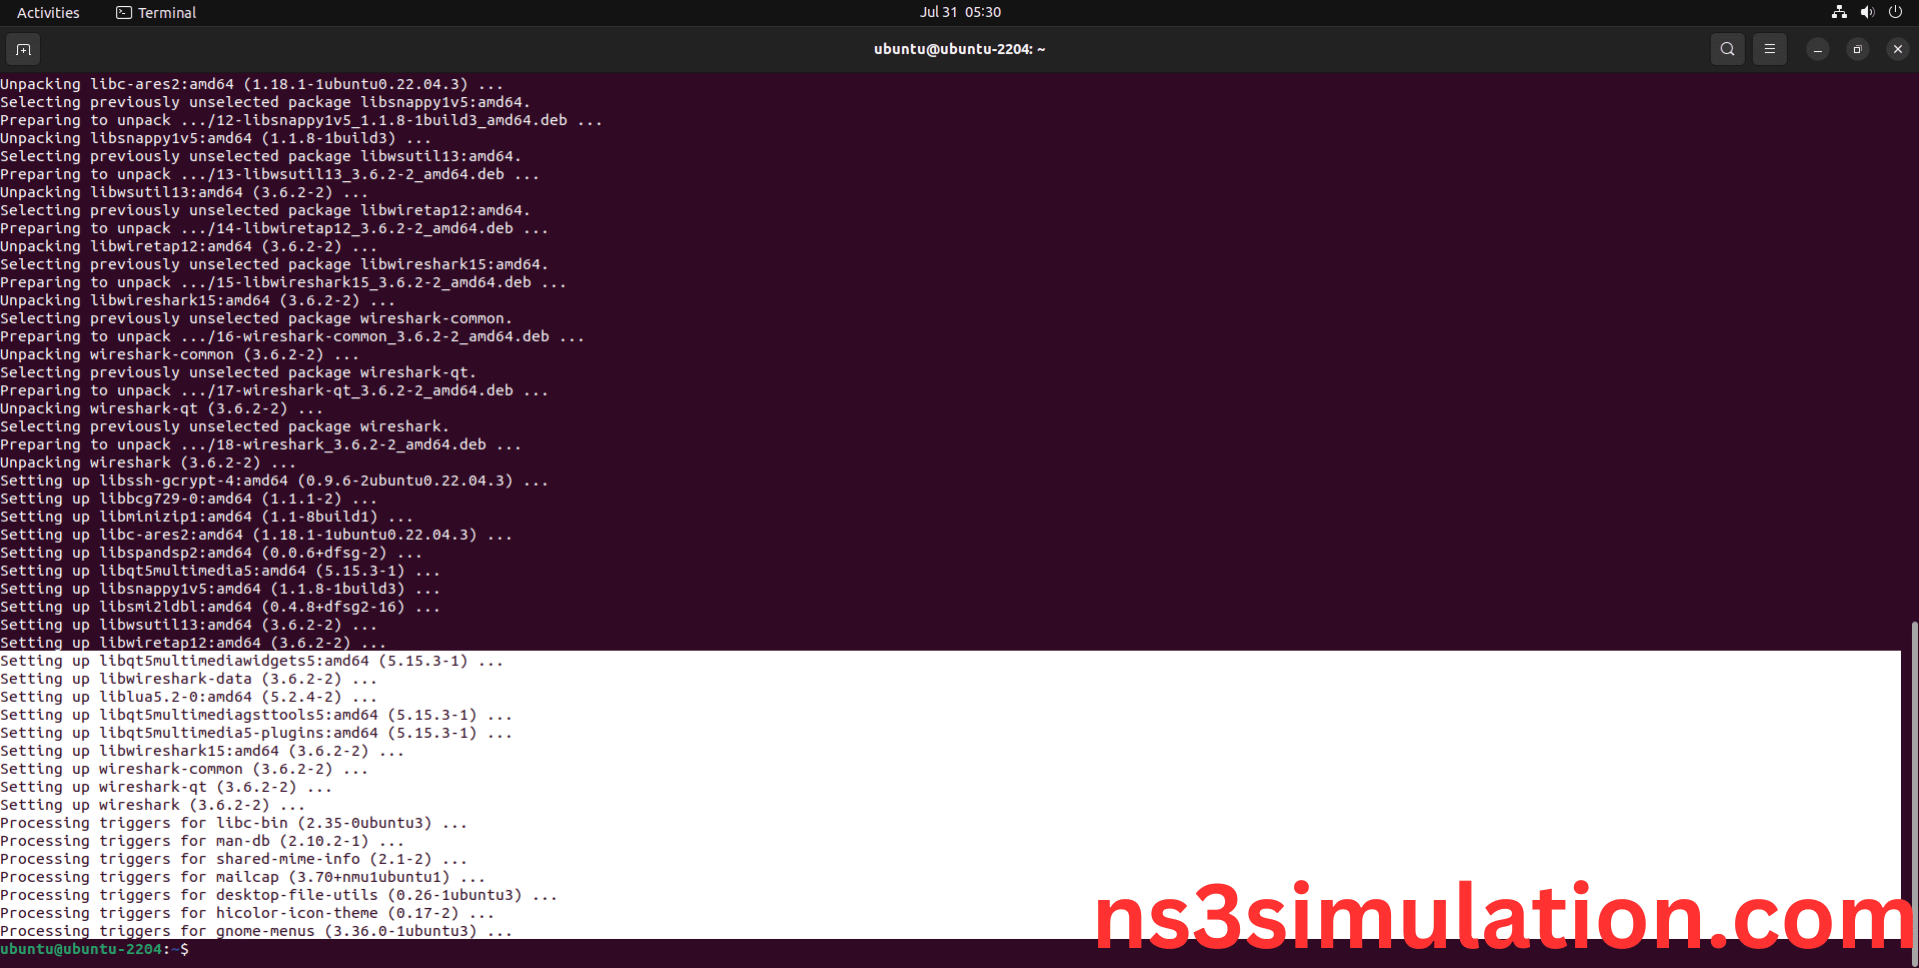Restore the terminal window size
The width and height of the screenshot is (1919, 968).
point(1857,48)
